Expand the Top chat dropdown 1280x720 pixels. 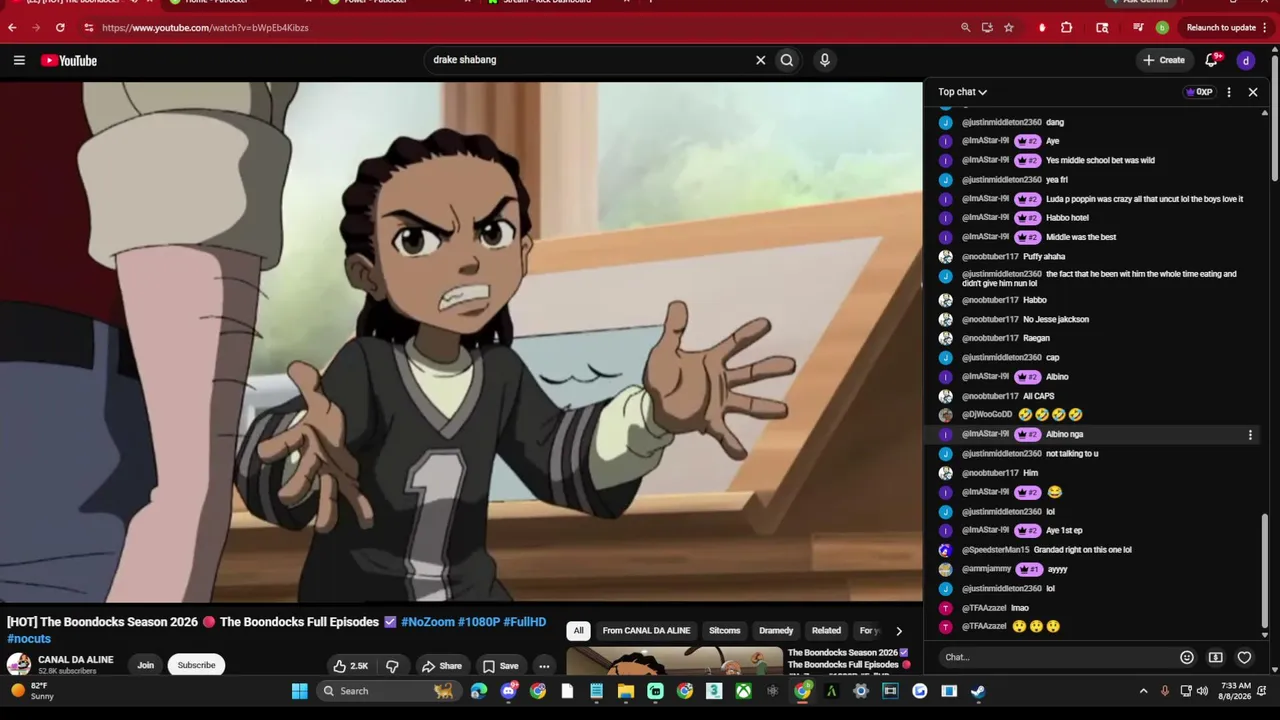tap(962, 92)
